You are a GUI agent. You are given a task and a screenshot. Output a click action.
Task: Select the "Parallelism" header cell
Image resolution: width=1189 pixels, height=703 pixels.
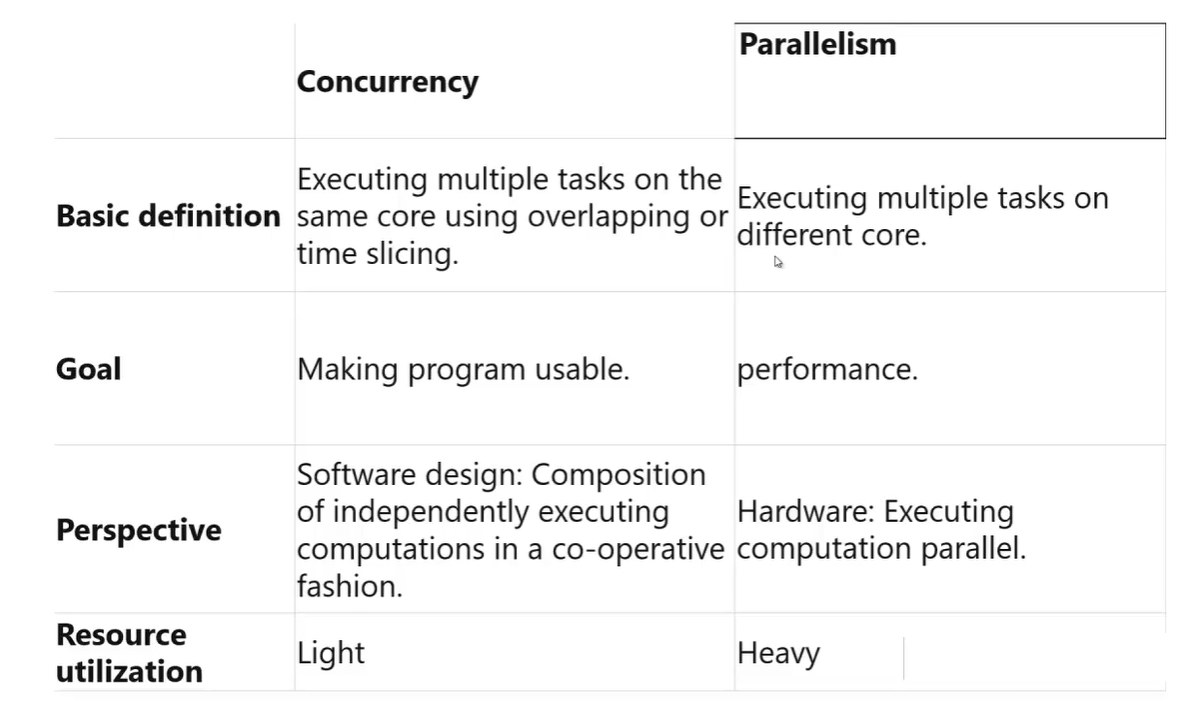pos(817,45)
